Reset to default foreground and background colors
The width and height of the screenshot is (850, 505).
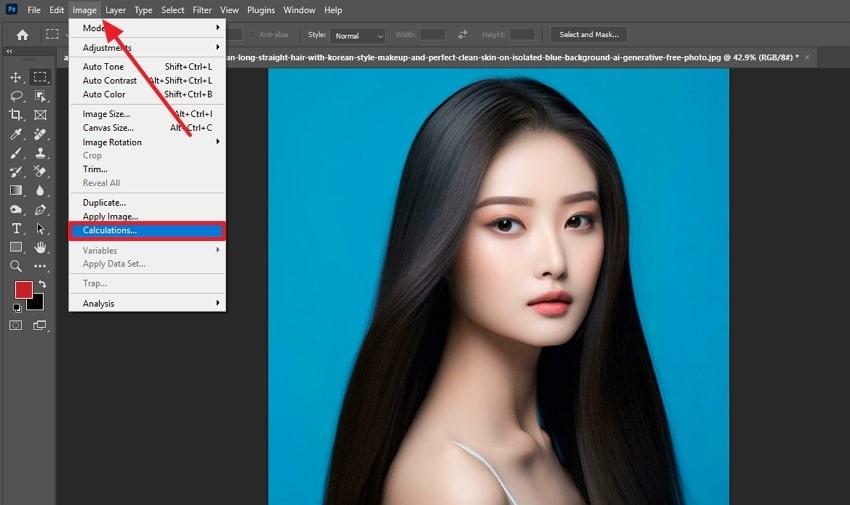point(17,308)
